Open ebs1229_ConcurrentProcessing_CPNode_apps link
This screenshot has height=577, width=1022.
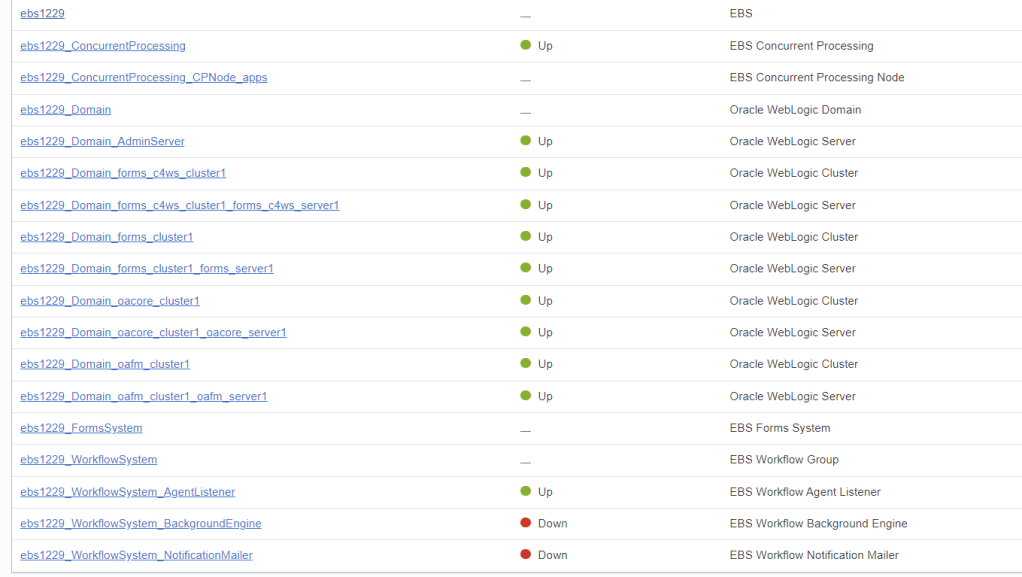point(143,78)
